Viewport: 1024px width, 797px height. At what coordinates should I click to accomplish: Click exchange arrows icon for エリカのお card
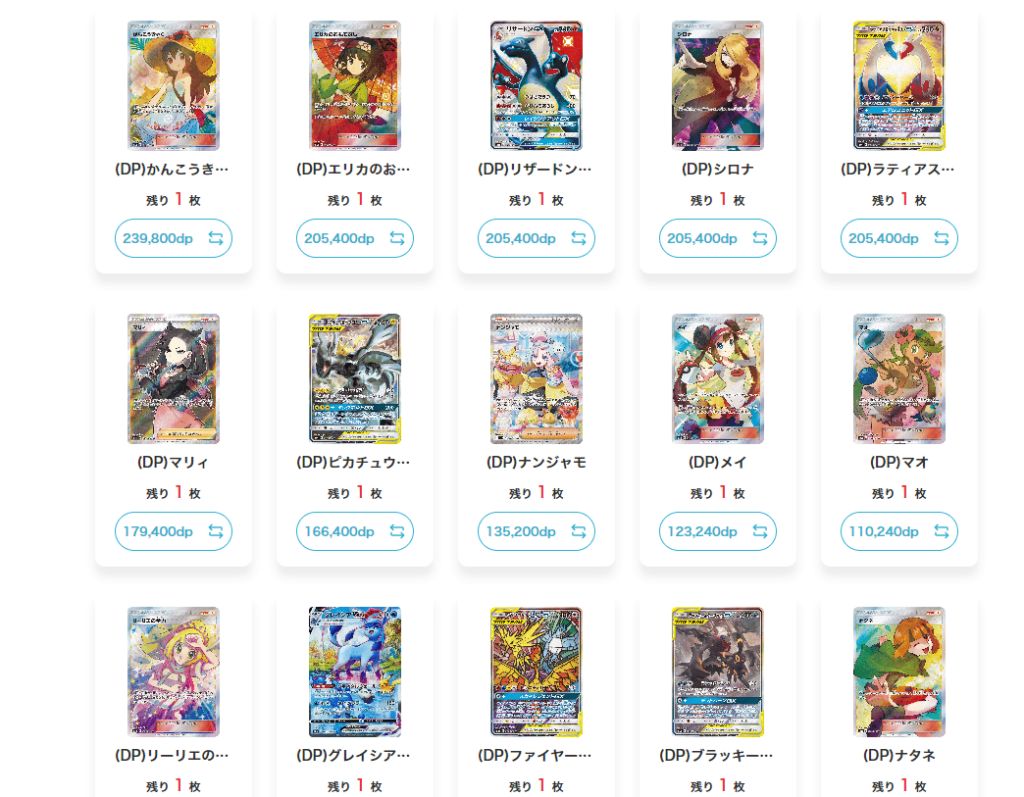[x=397, y=238]
